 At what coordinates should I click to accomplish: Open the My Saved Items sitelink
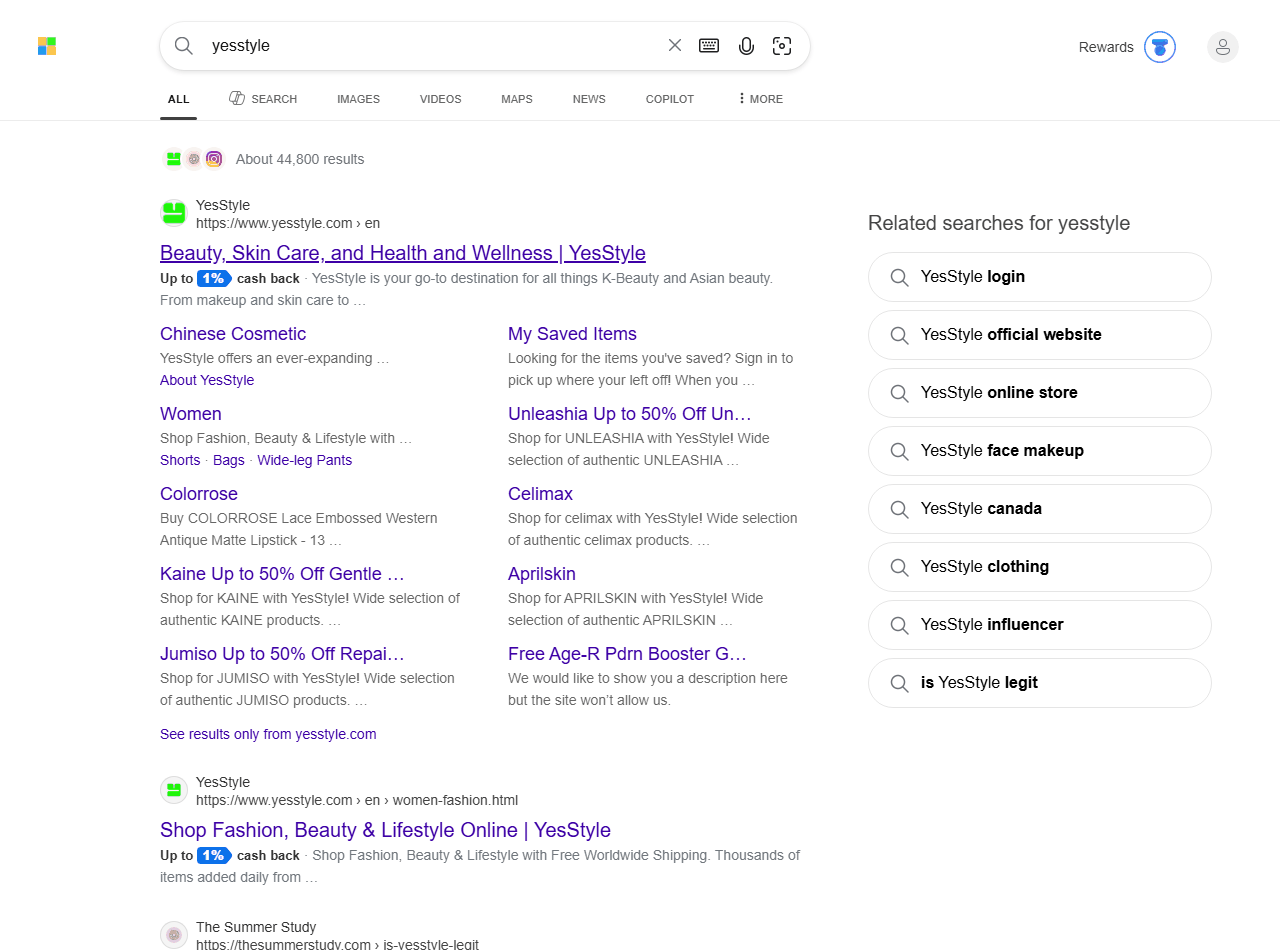coord(572,334)
